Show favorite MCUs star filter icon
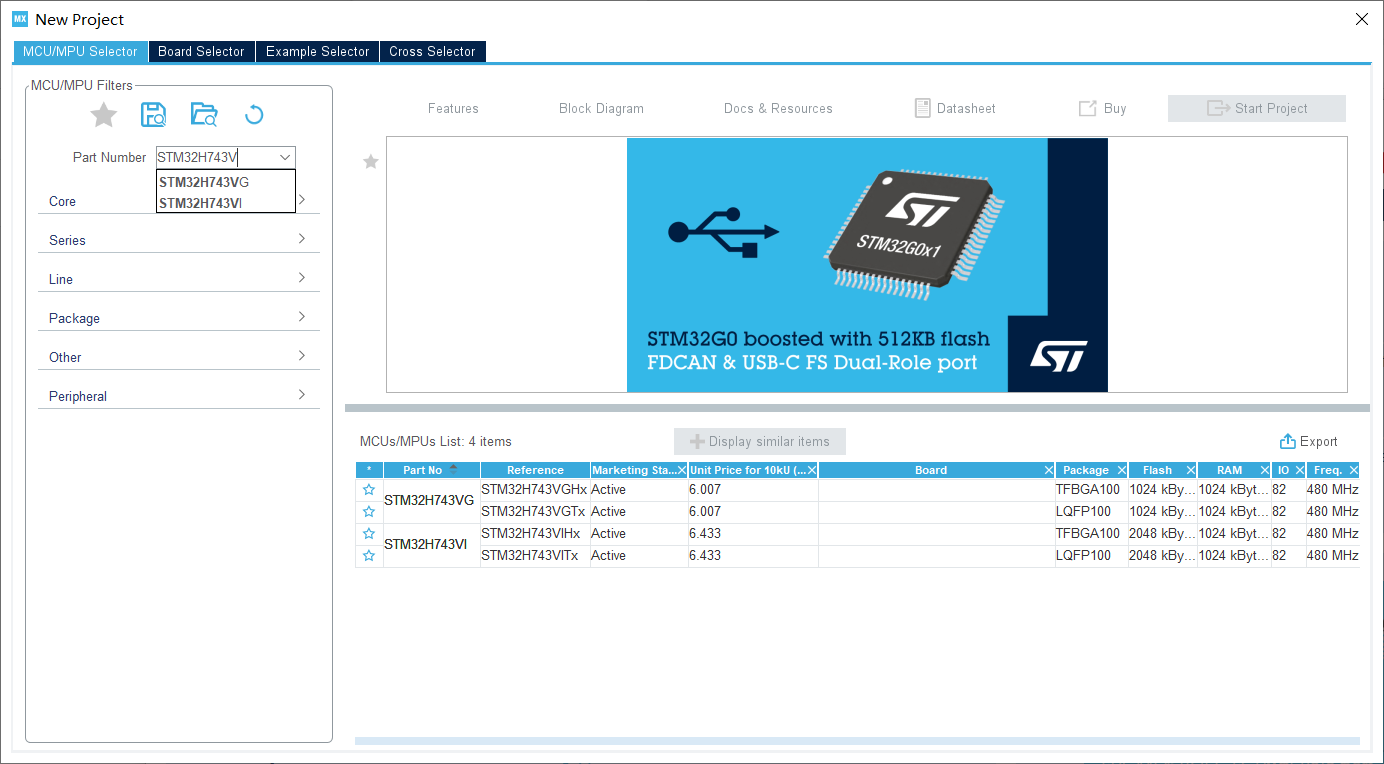 click(x=104, y=115)
